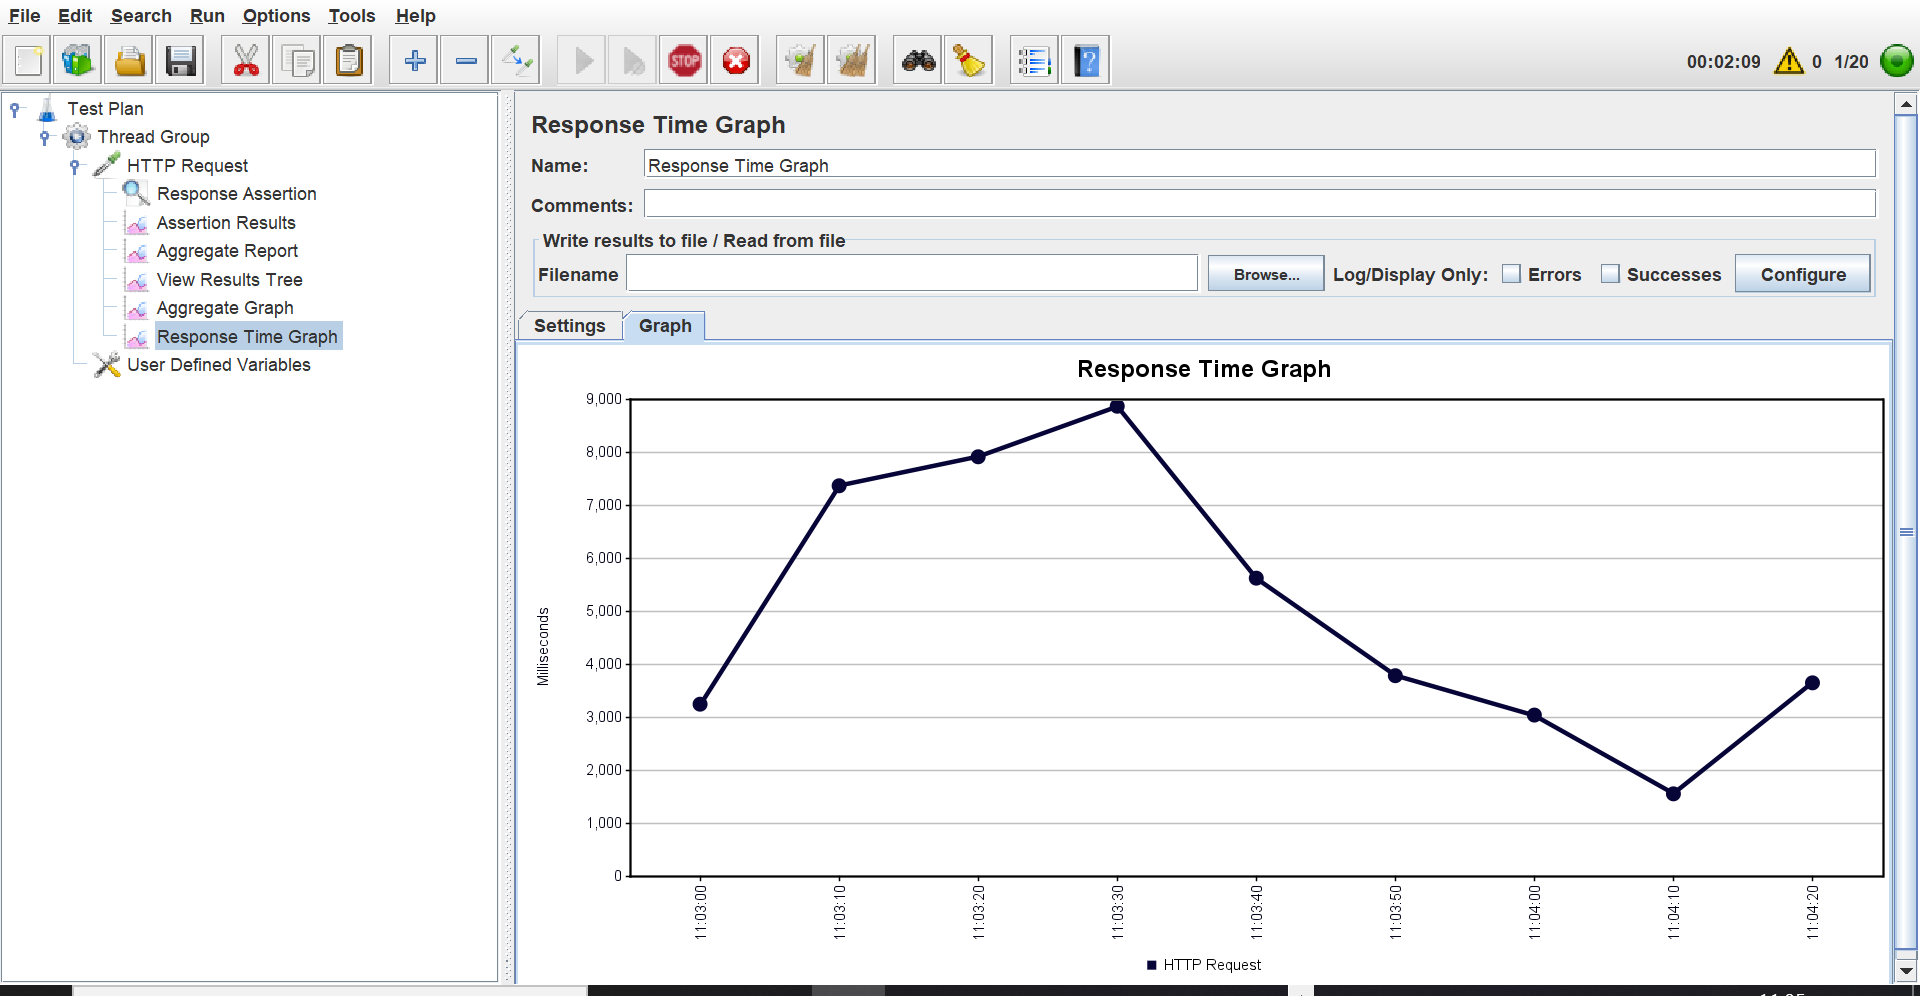
Task: Collapse the Test Plan tree node
Action: point(15,109)
